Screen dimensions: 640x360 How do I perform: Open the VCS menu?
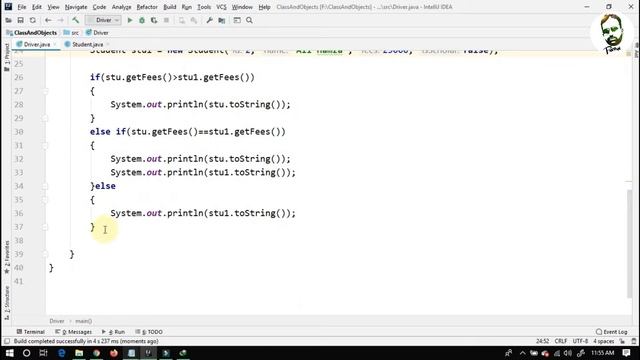tap(221, 7)
